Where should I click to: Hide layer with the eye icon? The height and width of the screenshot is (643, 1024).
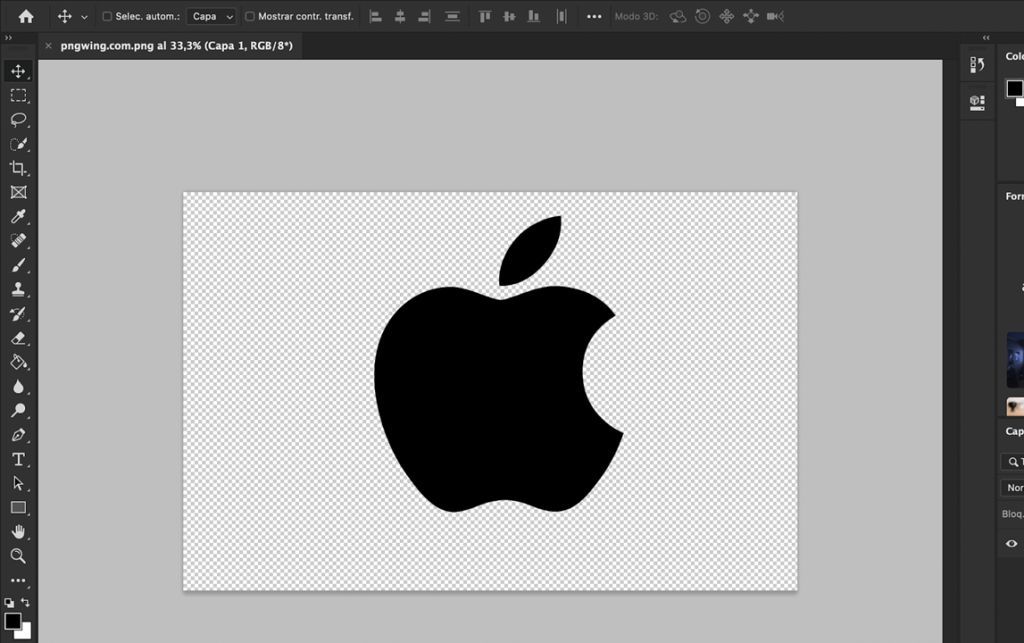click(x=1012, y=543)
